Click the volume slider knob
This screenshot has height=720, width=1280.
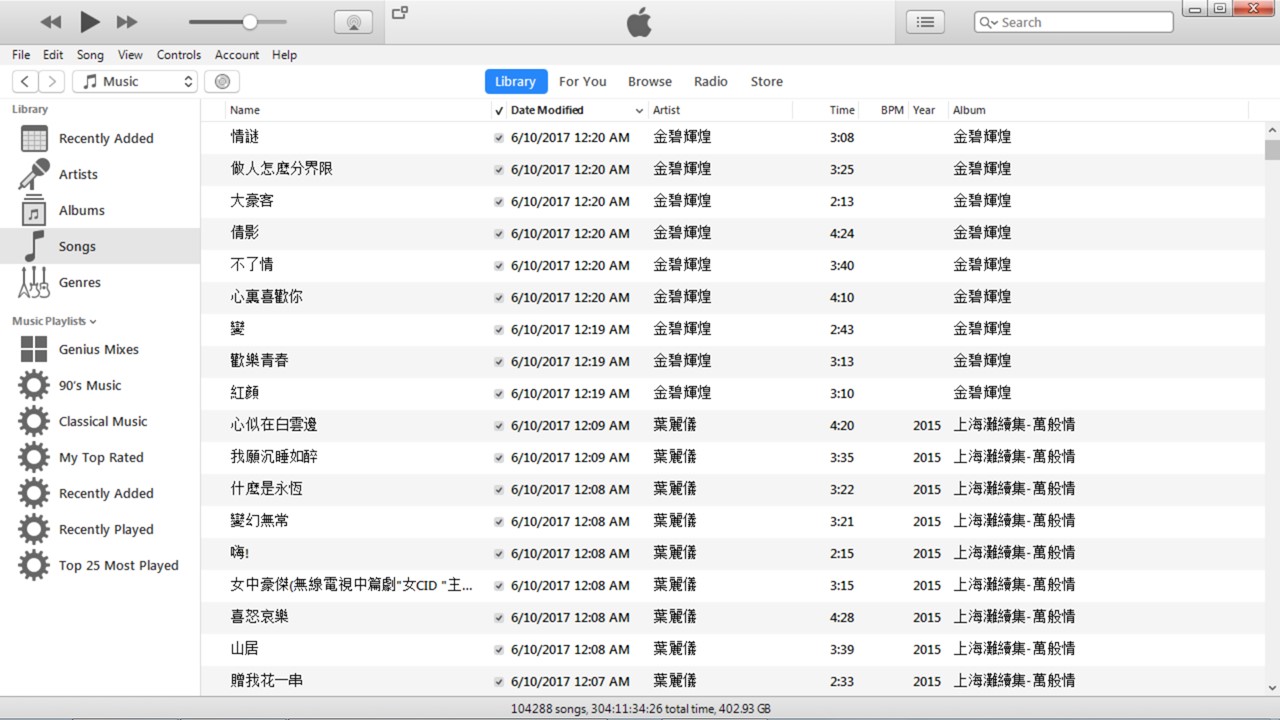pyautogui.click(x=250, y=22)
